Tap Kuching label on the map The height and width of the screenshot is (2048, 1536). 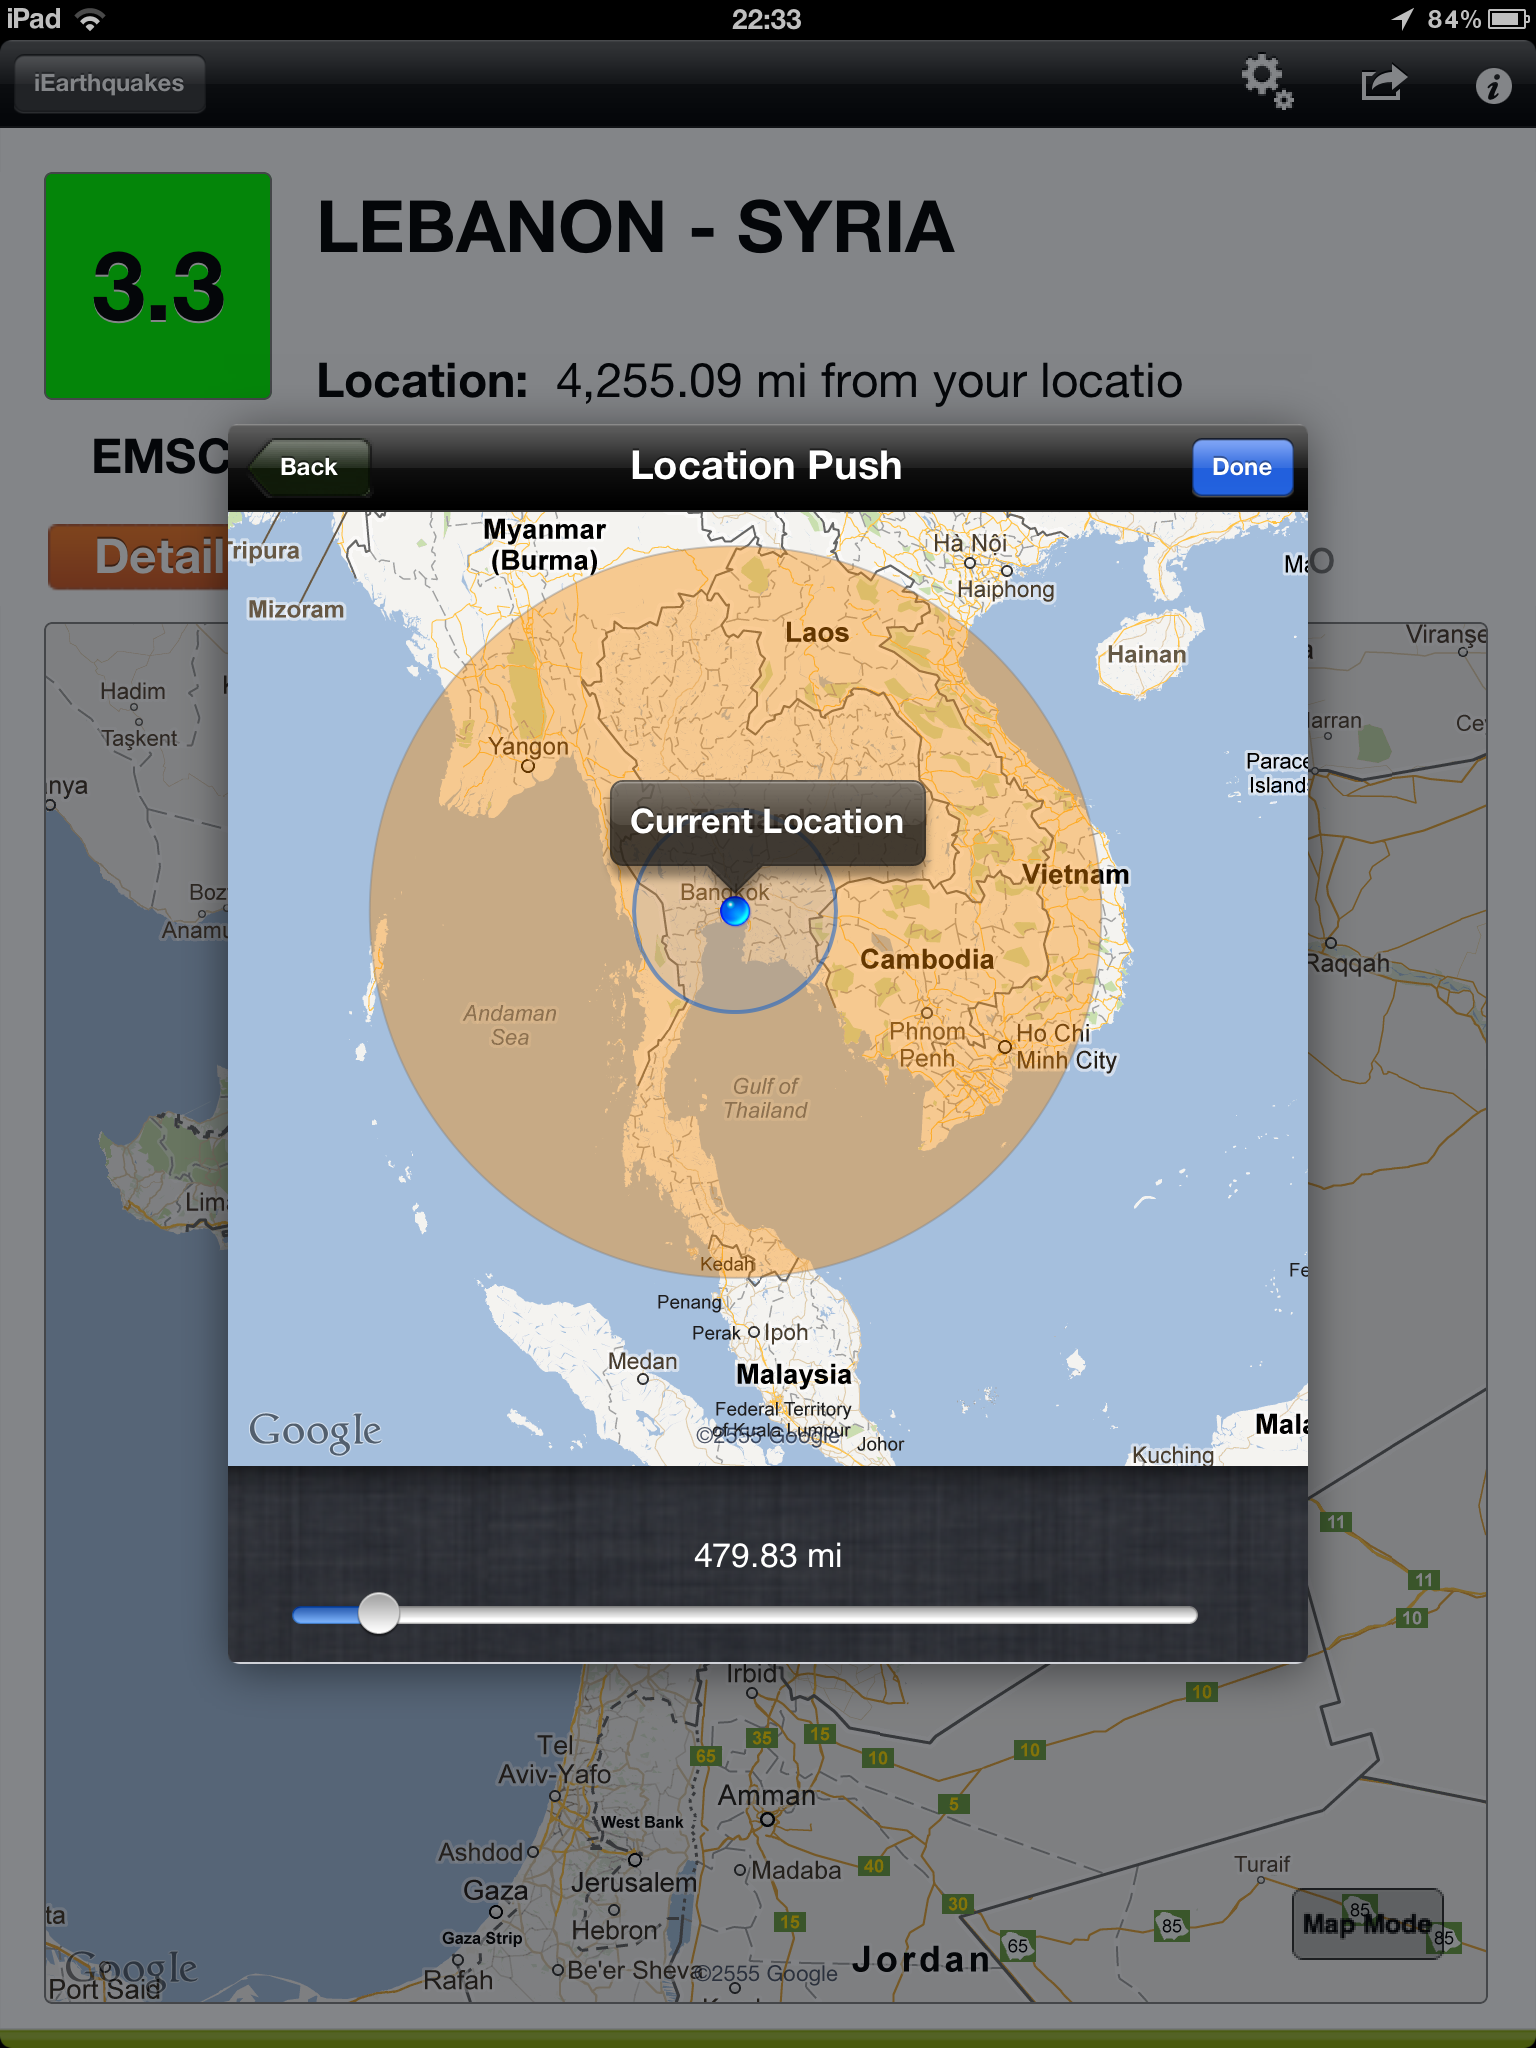pyautogui.click(x=1173, y=1454)
